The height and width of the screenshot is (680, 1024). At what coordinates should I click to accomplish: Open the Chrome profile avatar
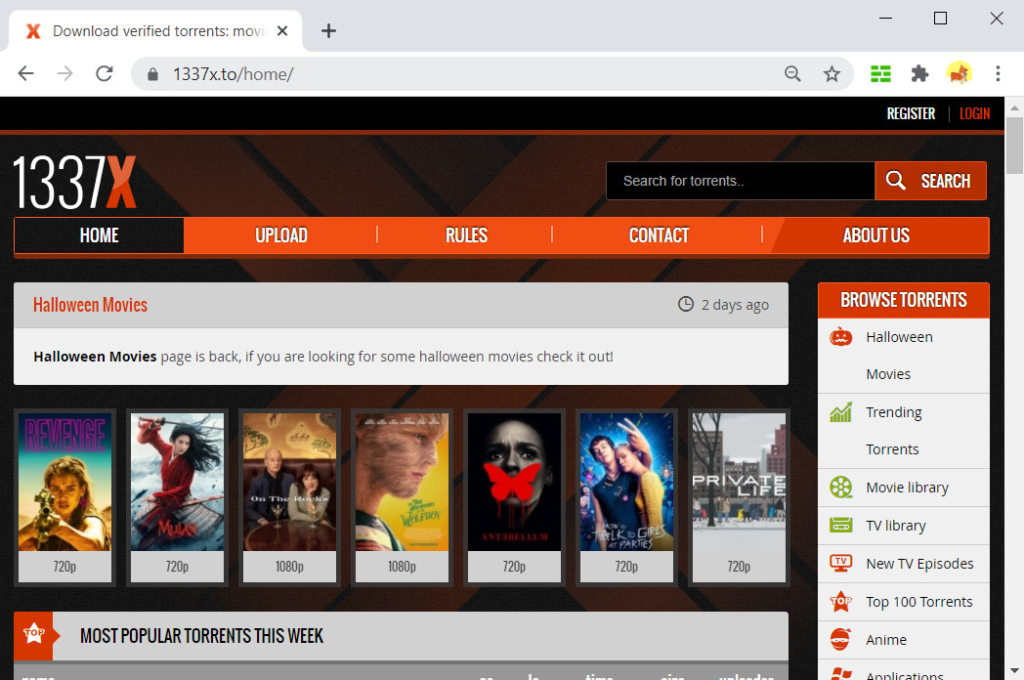click(959, 74)
